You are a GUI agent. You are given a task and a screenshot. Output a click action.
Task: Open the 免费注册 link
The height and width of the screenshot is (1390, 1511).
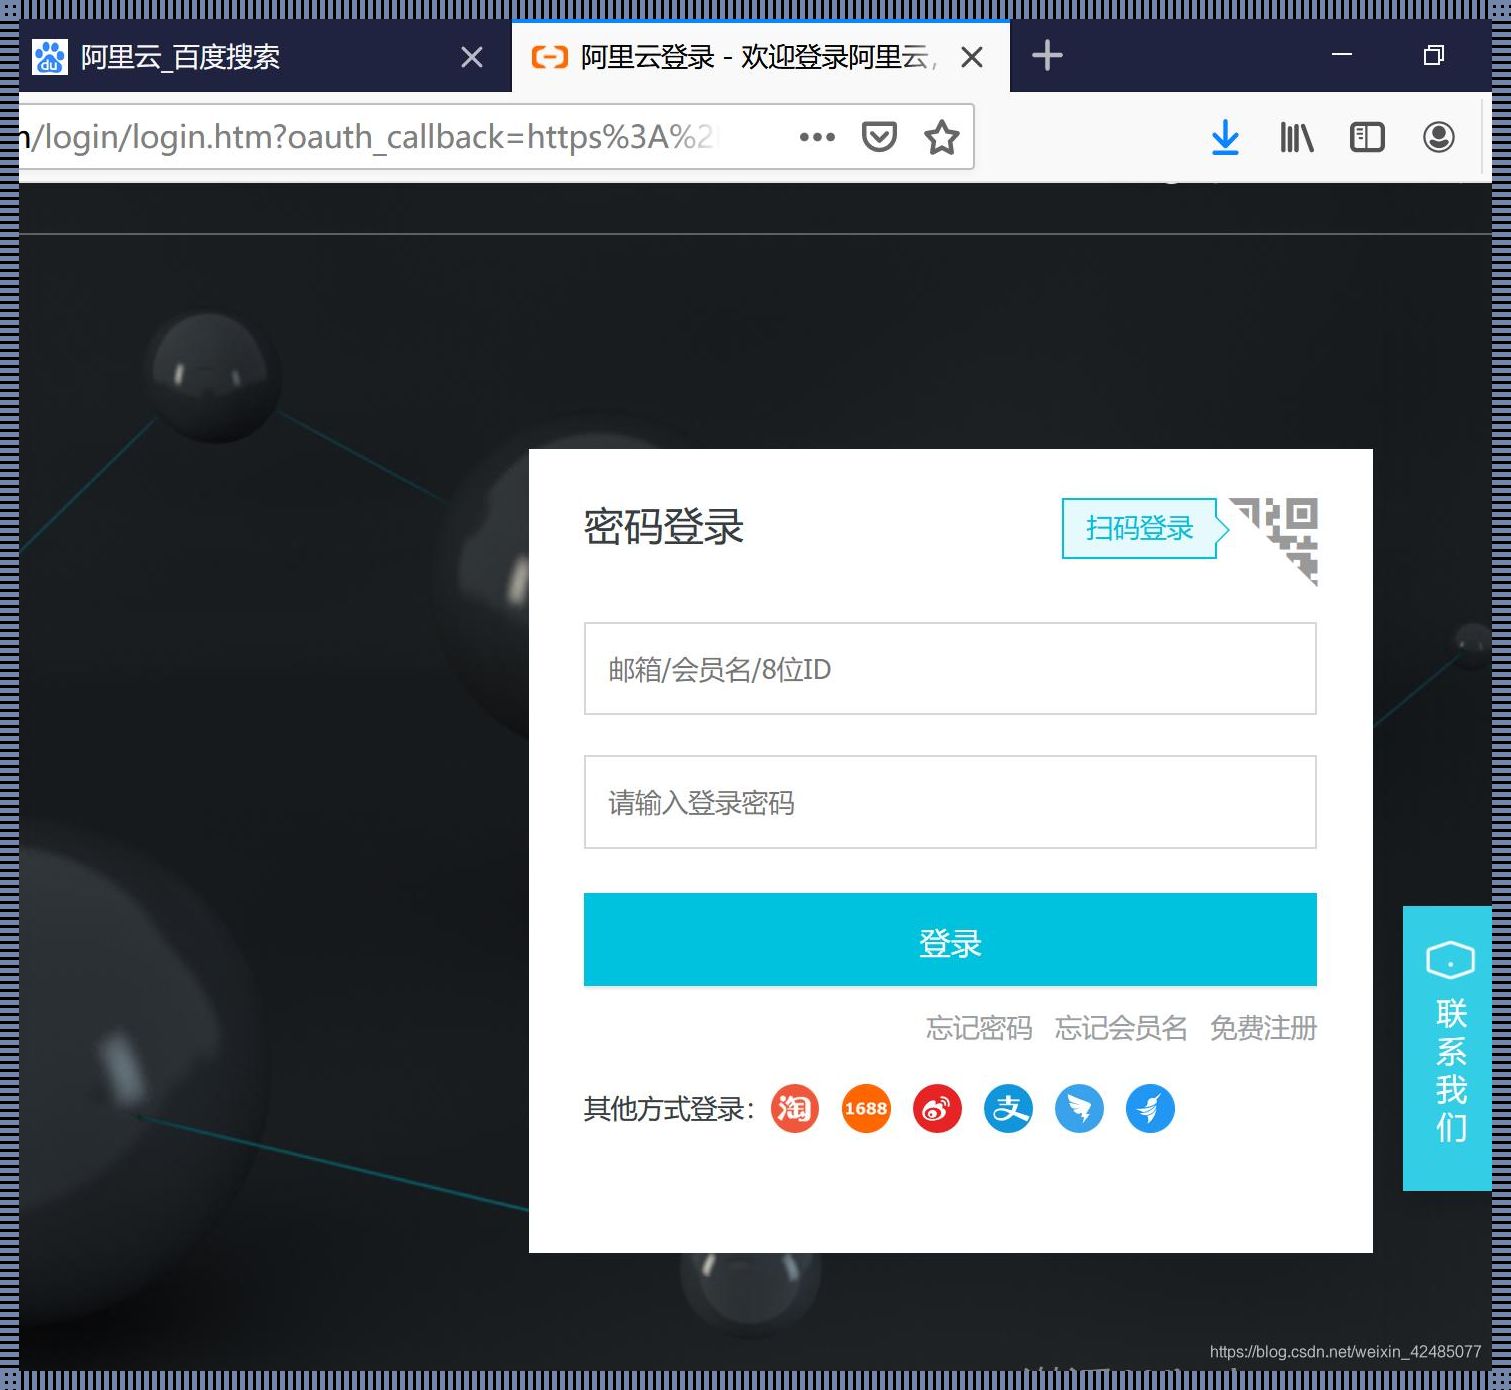coord(1264,1028)
